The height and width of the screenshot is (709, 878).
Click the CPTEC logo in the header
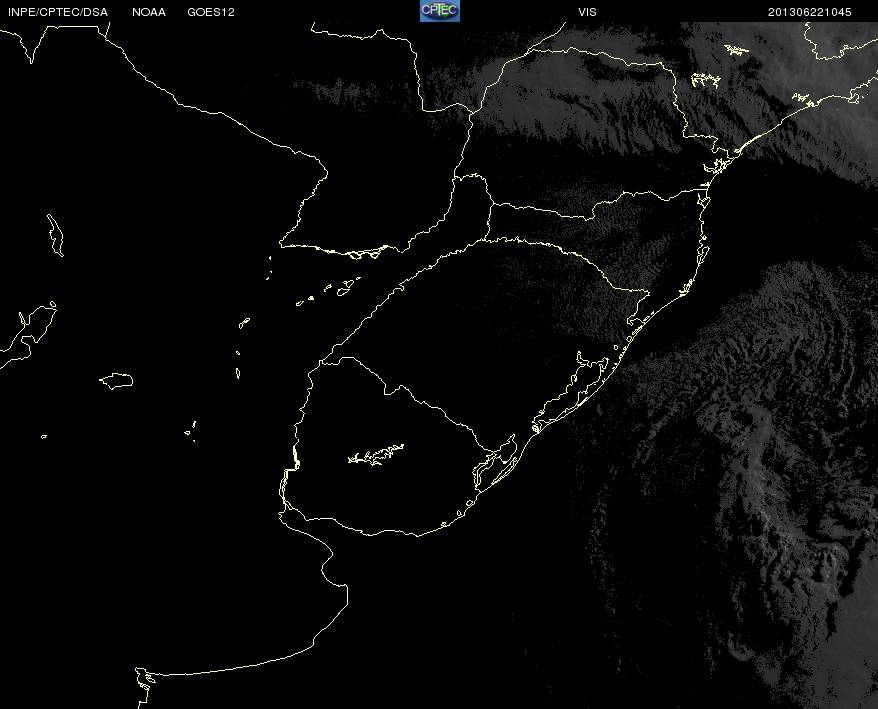[x=439, y=11]
